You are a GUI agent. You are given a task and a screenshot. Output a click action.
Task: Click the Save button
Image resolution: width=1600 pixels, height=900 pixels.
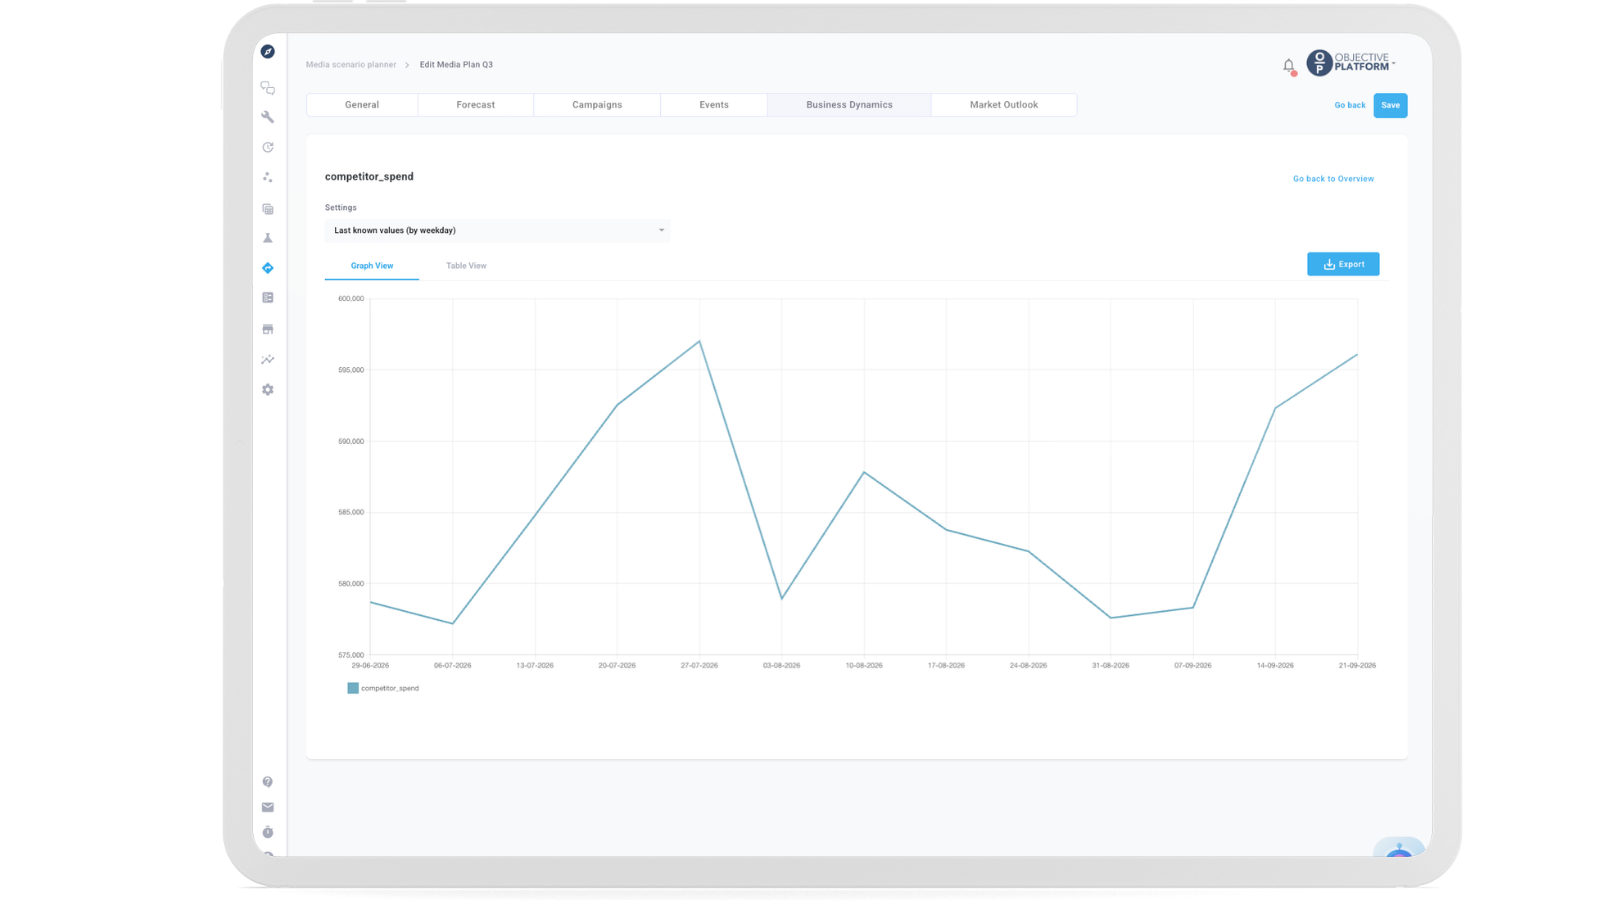[1390, 105]
